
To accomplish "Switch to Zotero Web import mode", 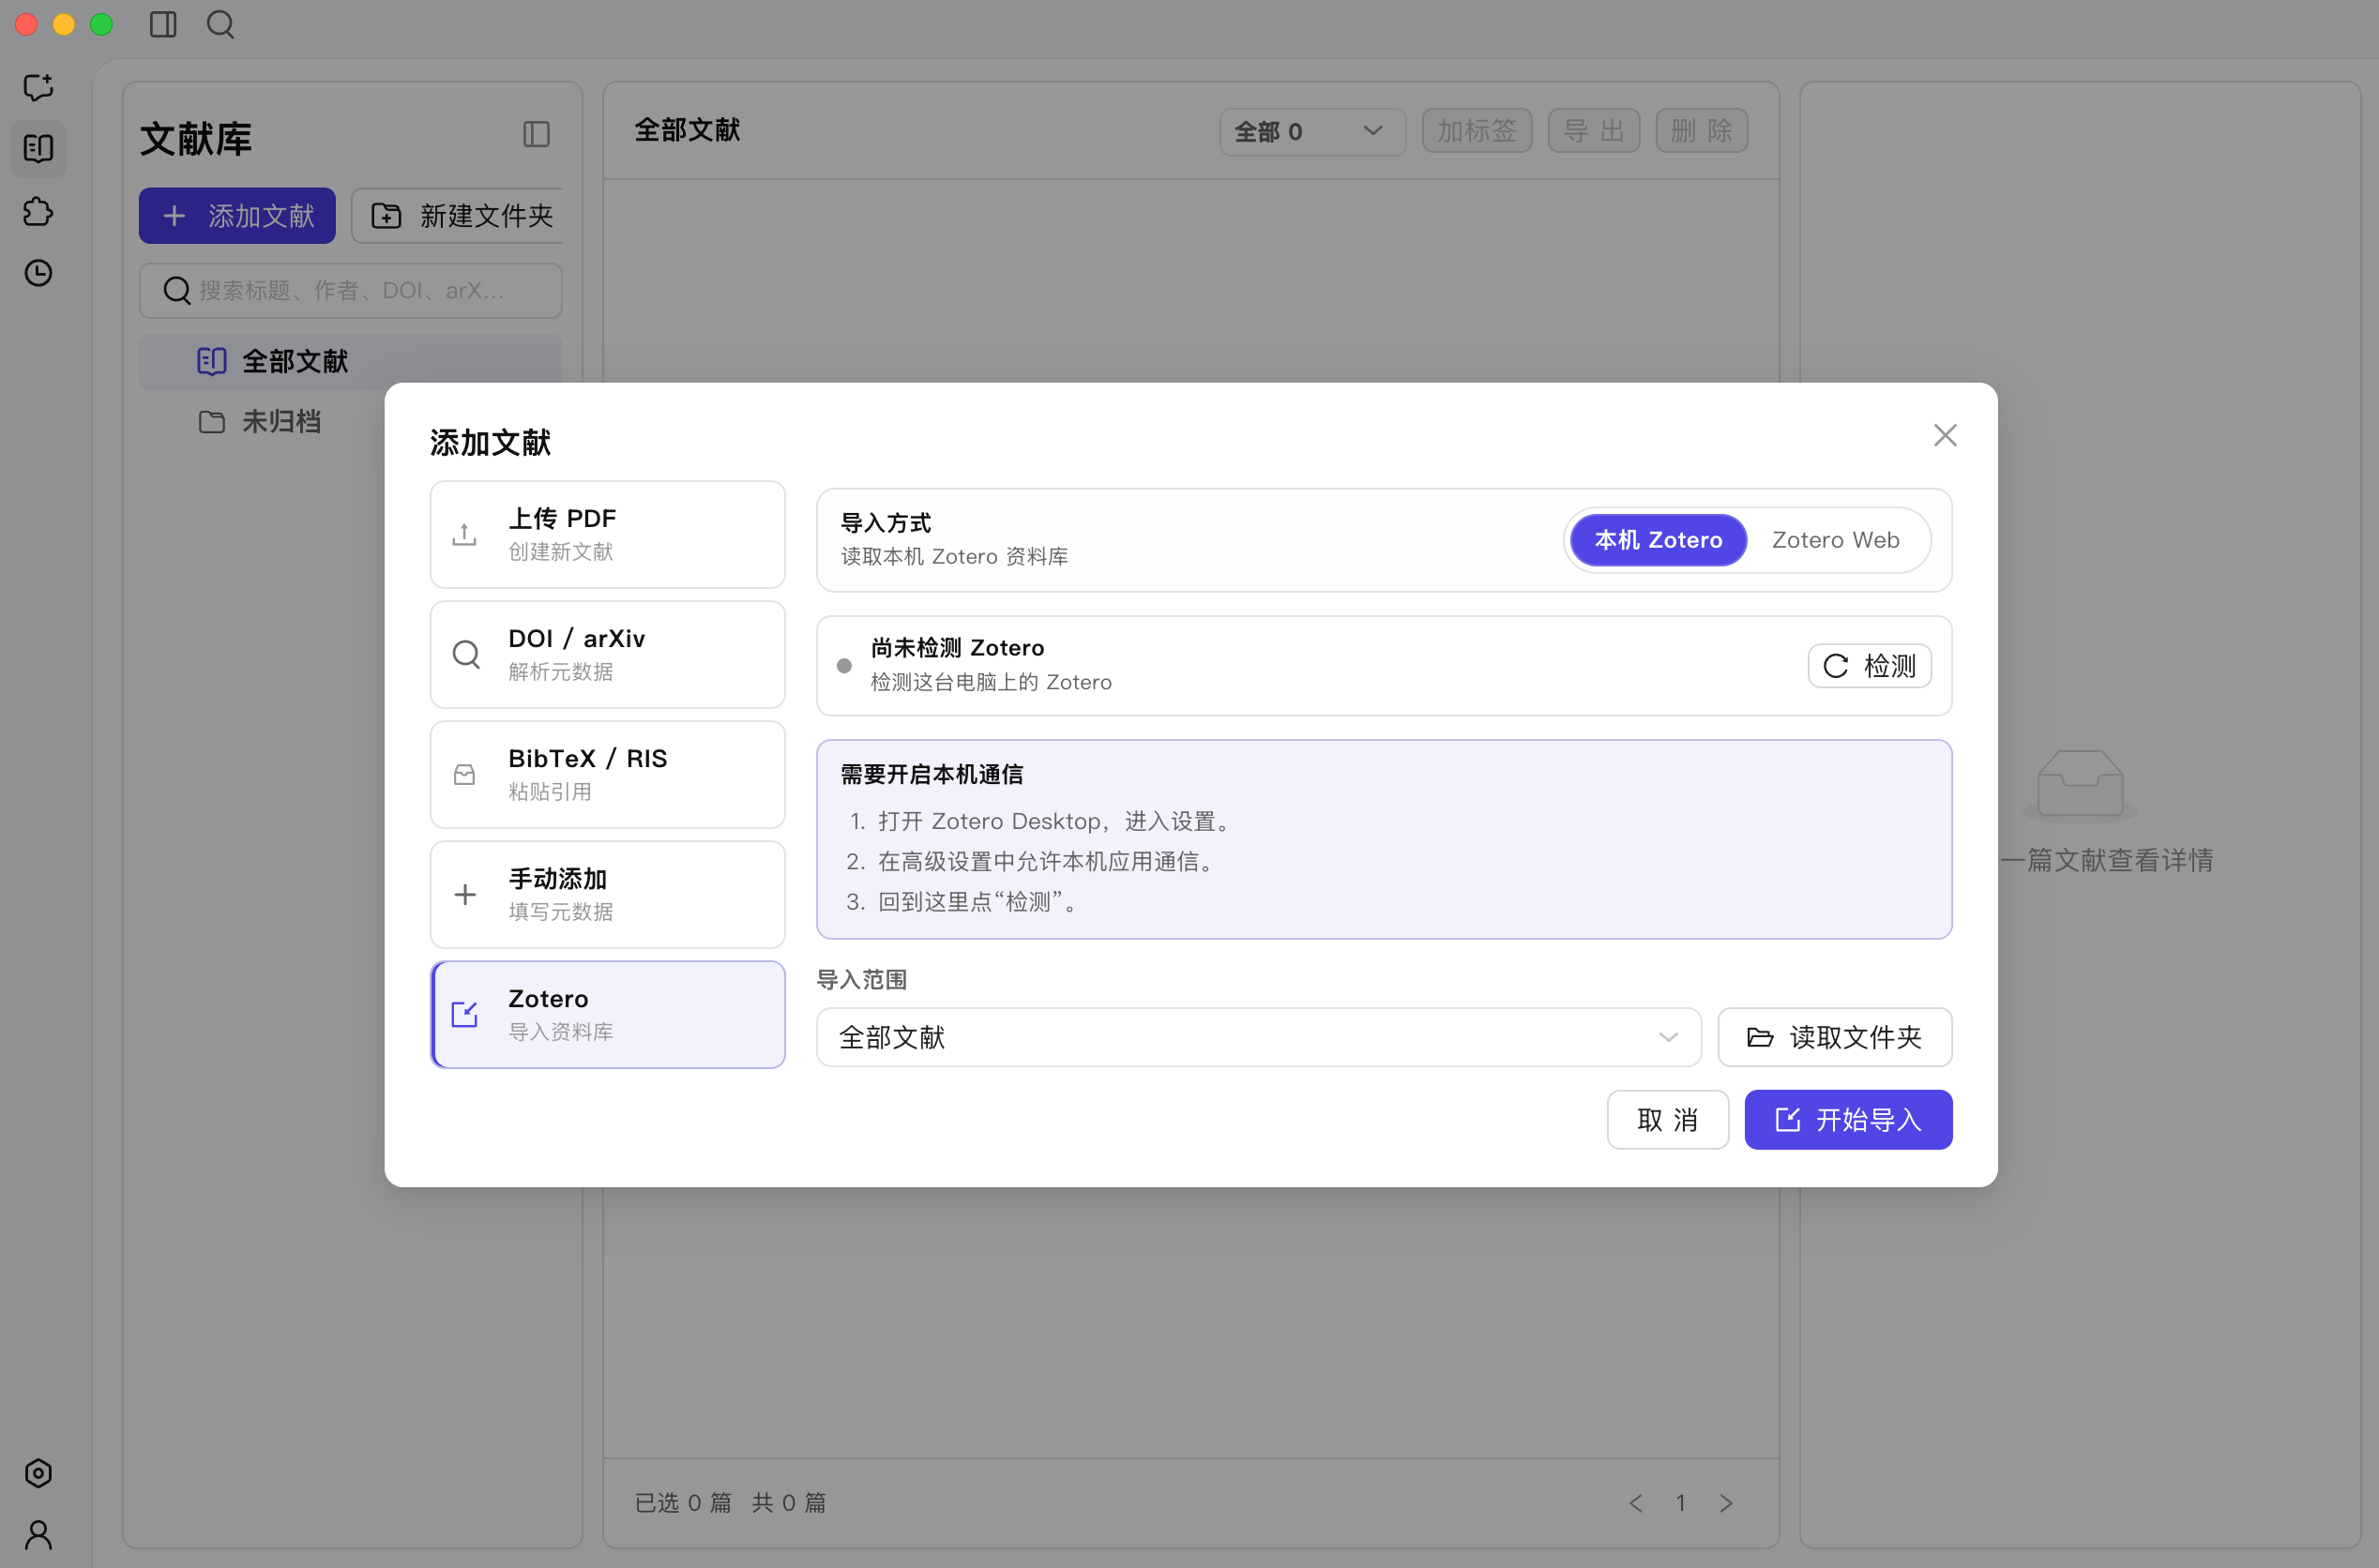I will (1836, 540).
